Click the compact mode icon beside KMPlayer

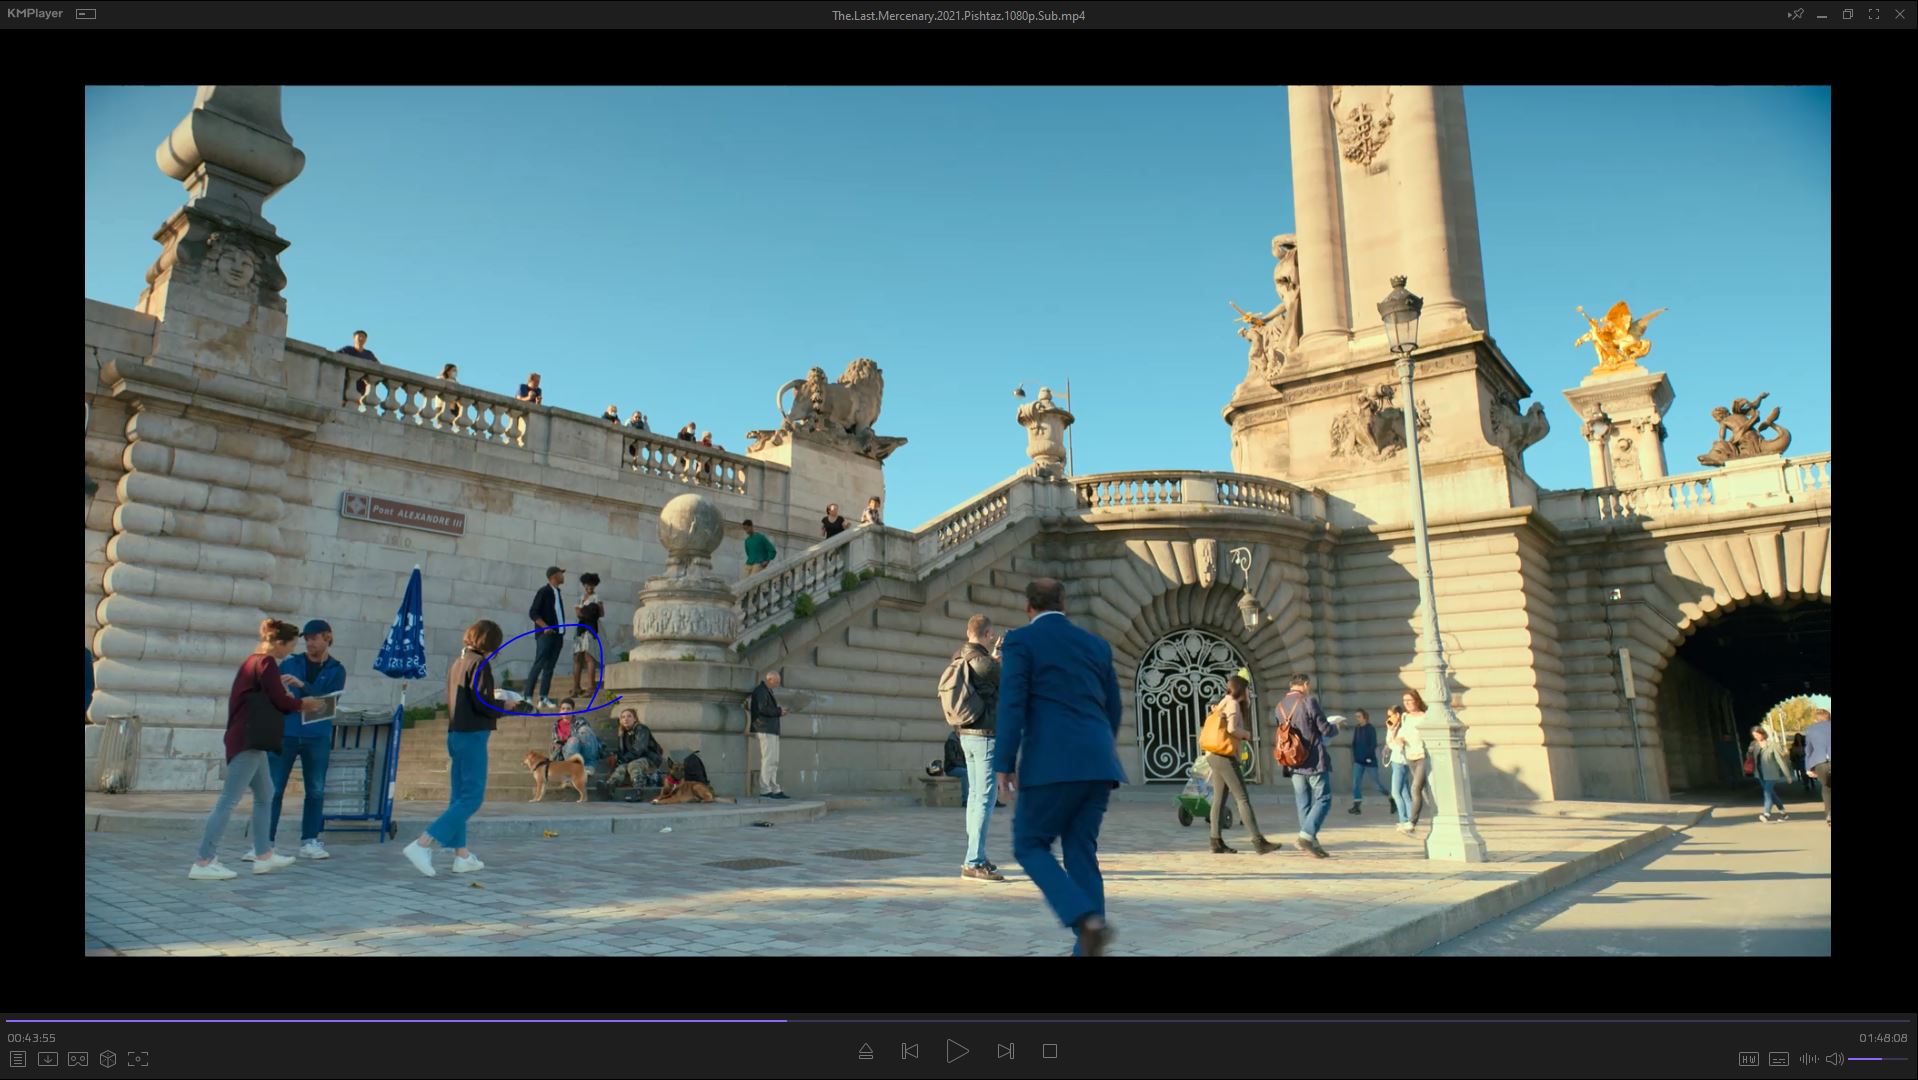point(86,14)
